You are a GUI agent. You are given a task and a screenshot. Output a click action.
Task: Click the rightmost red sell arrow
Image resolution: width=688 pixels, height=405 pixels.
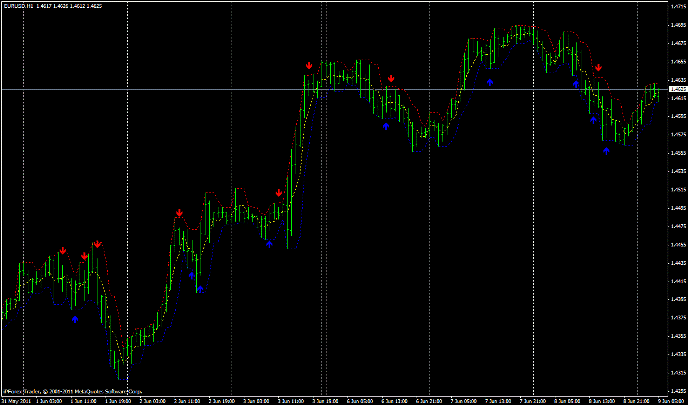click(x=598, y=68)
